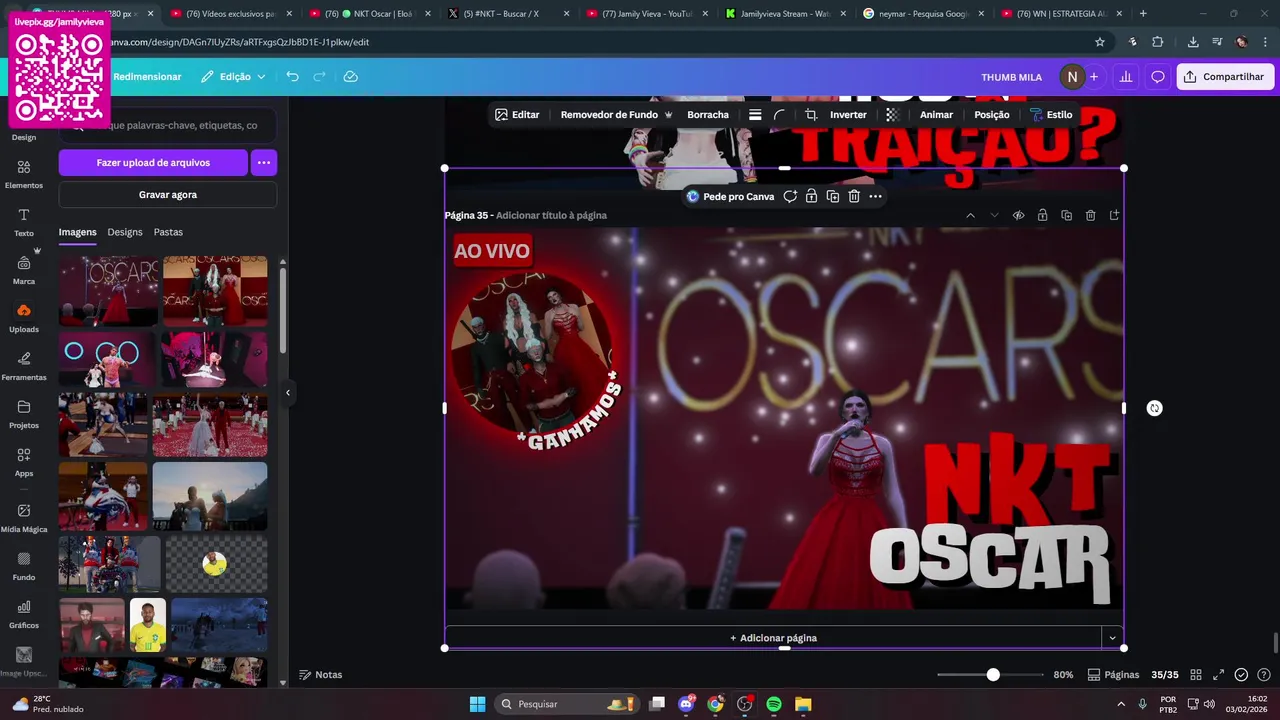Image resolution: width=1280 pixels, height=720 pixels.
Task: Toggle the design check circle icon
Action: (1241, 675)
